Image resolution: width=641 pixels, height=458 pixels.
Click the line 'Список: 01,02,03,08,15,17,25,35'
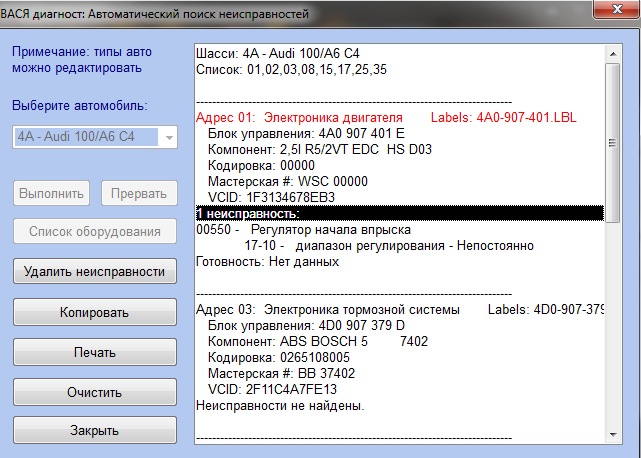[291, 70]
